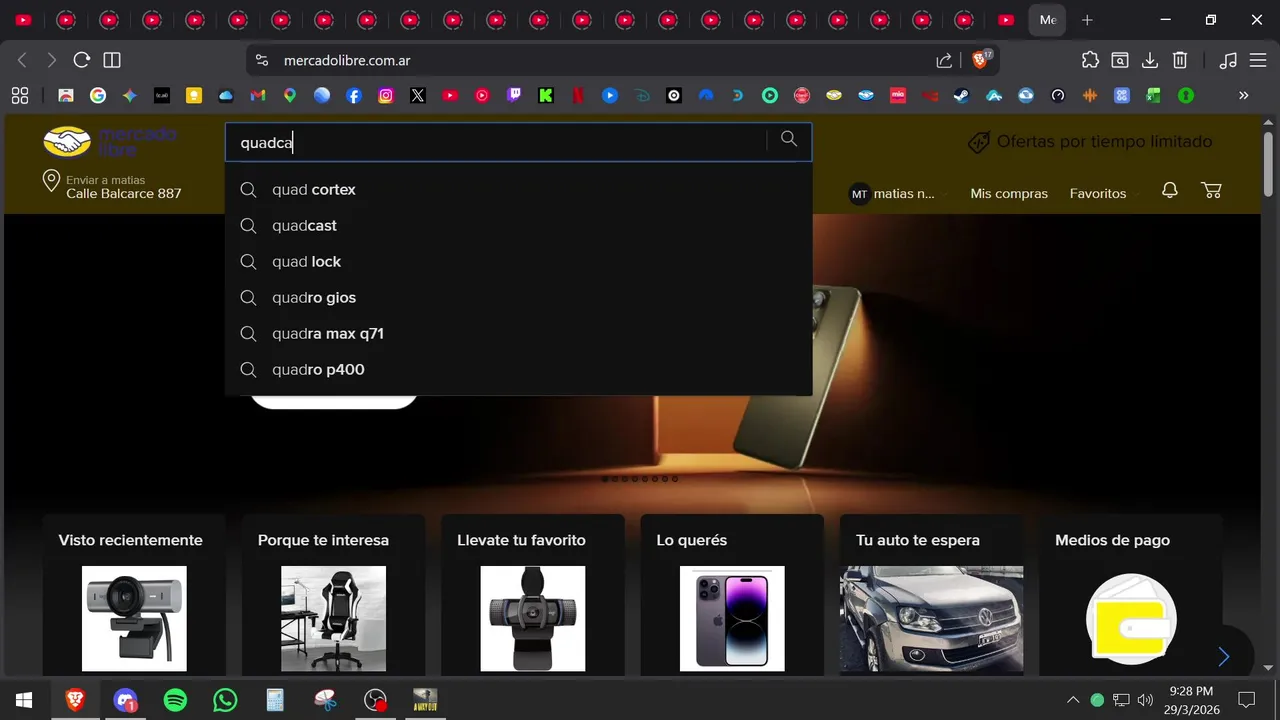This screenshot has height=720, width=1280.
Task: Open the webcam thumbnail under Visto recientemente
Action: 134,618
